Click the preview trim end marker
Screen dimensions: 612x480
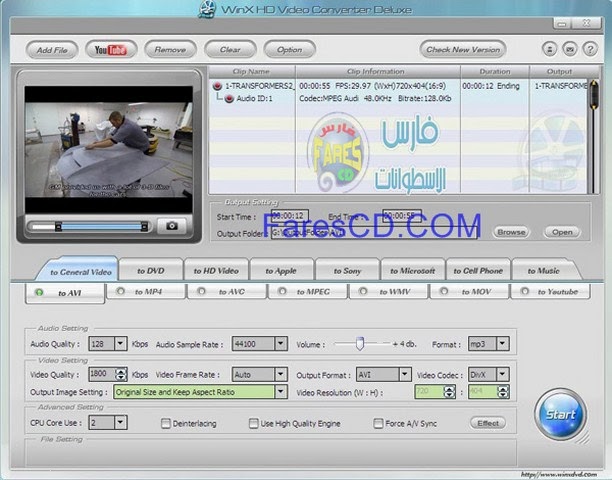(144, 226)
